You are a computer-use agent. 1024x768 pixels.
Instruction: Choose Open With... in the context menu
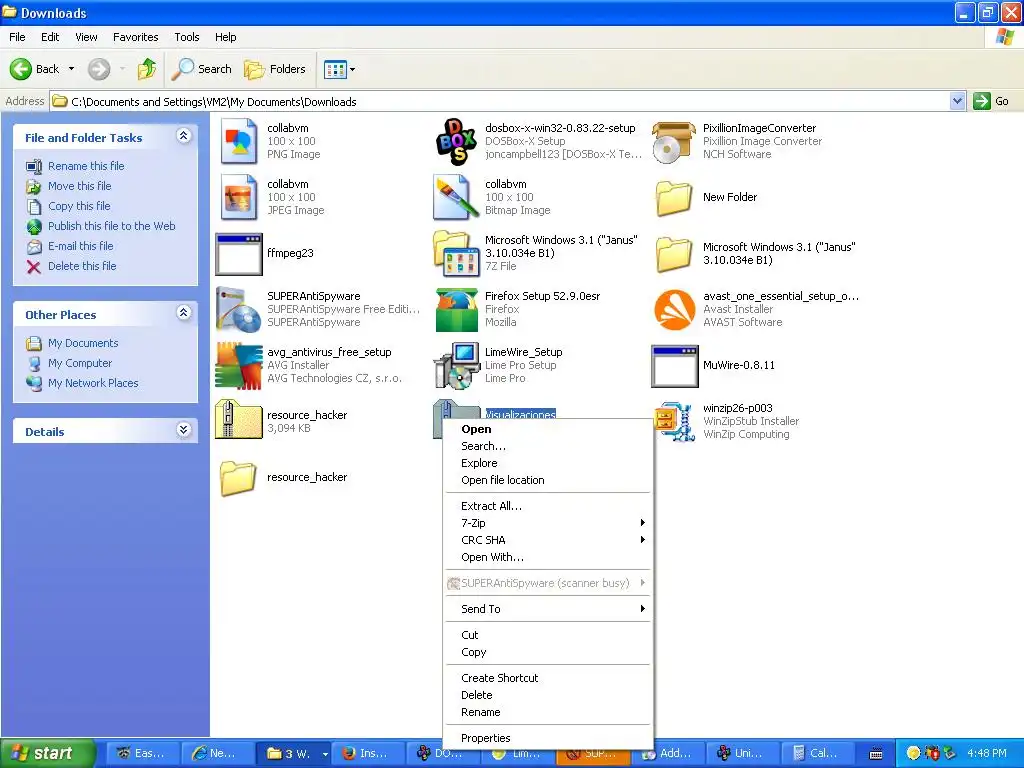pyautogui.click(x=548, y=557)
